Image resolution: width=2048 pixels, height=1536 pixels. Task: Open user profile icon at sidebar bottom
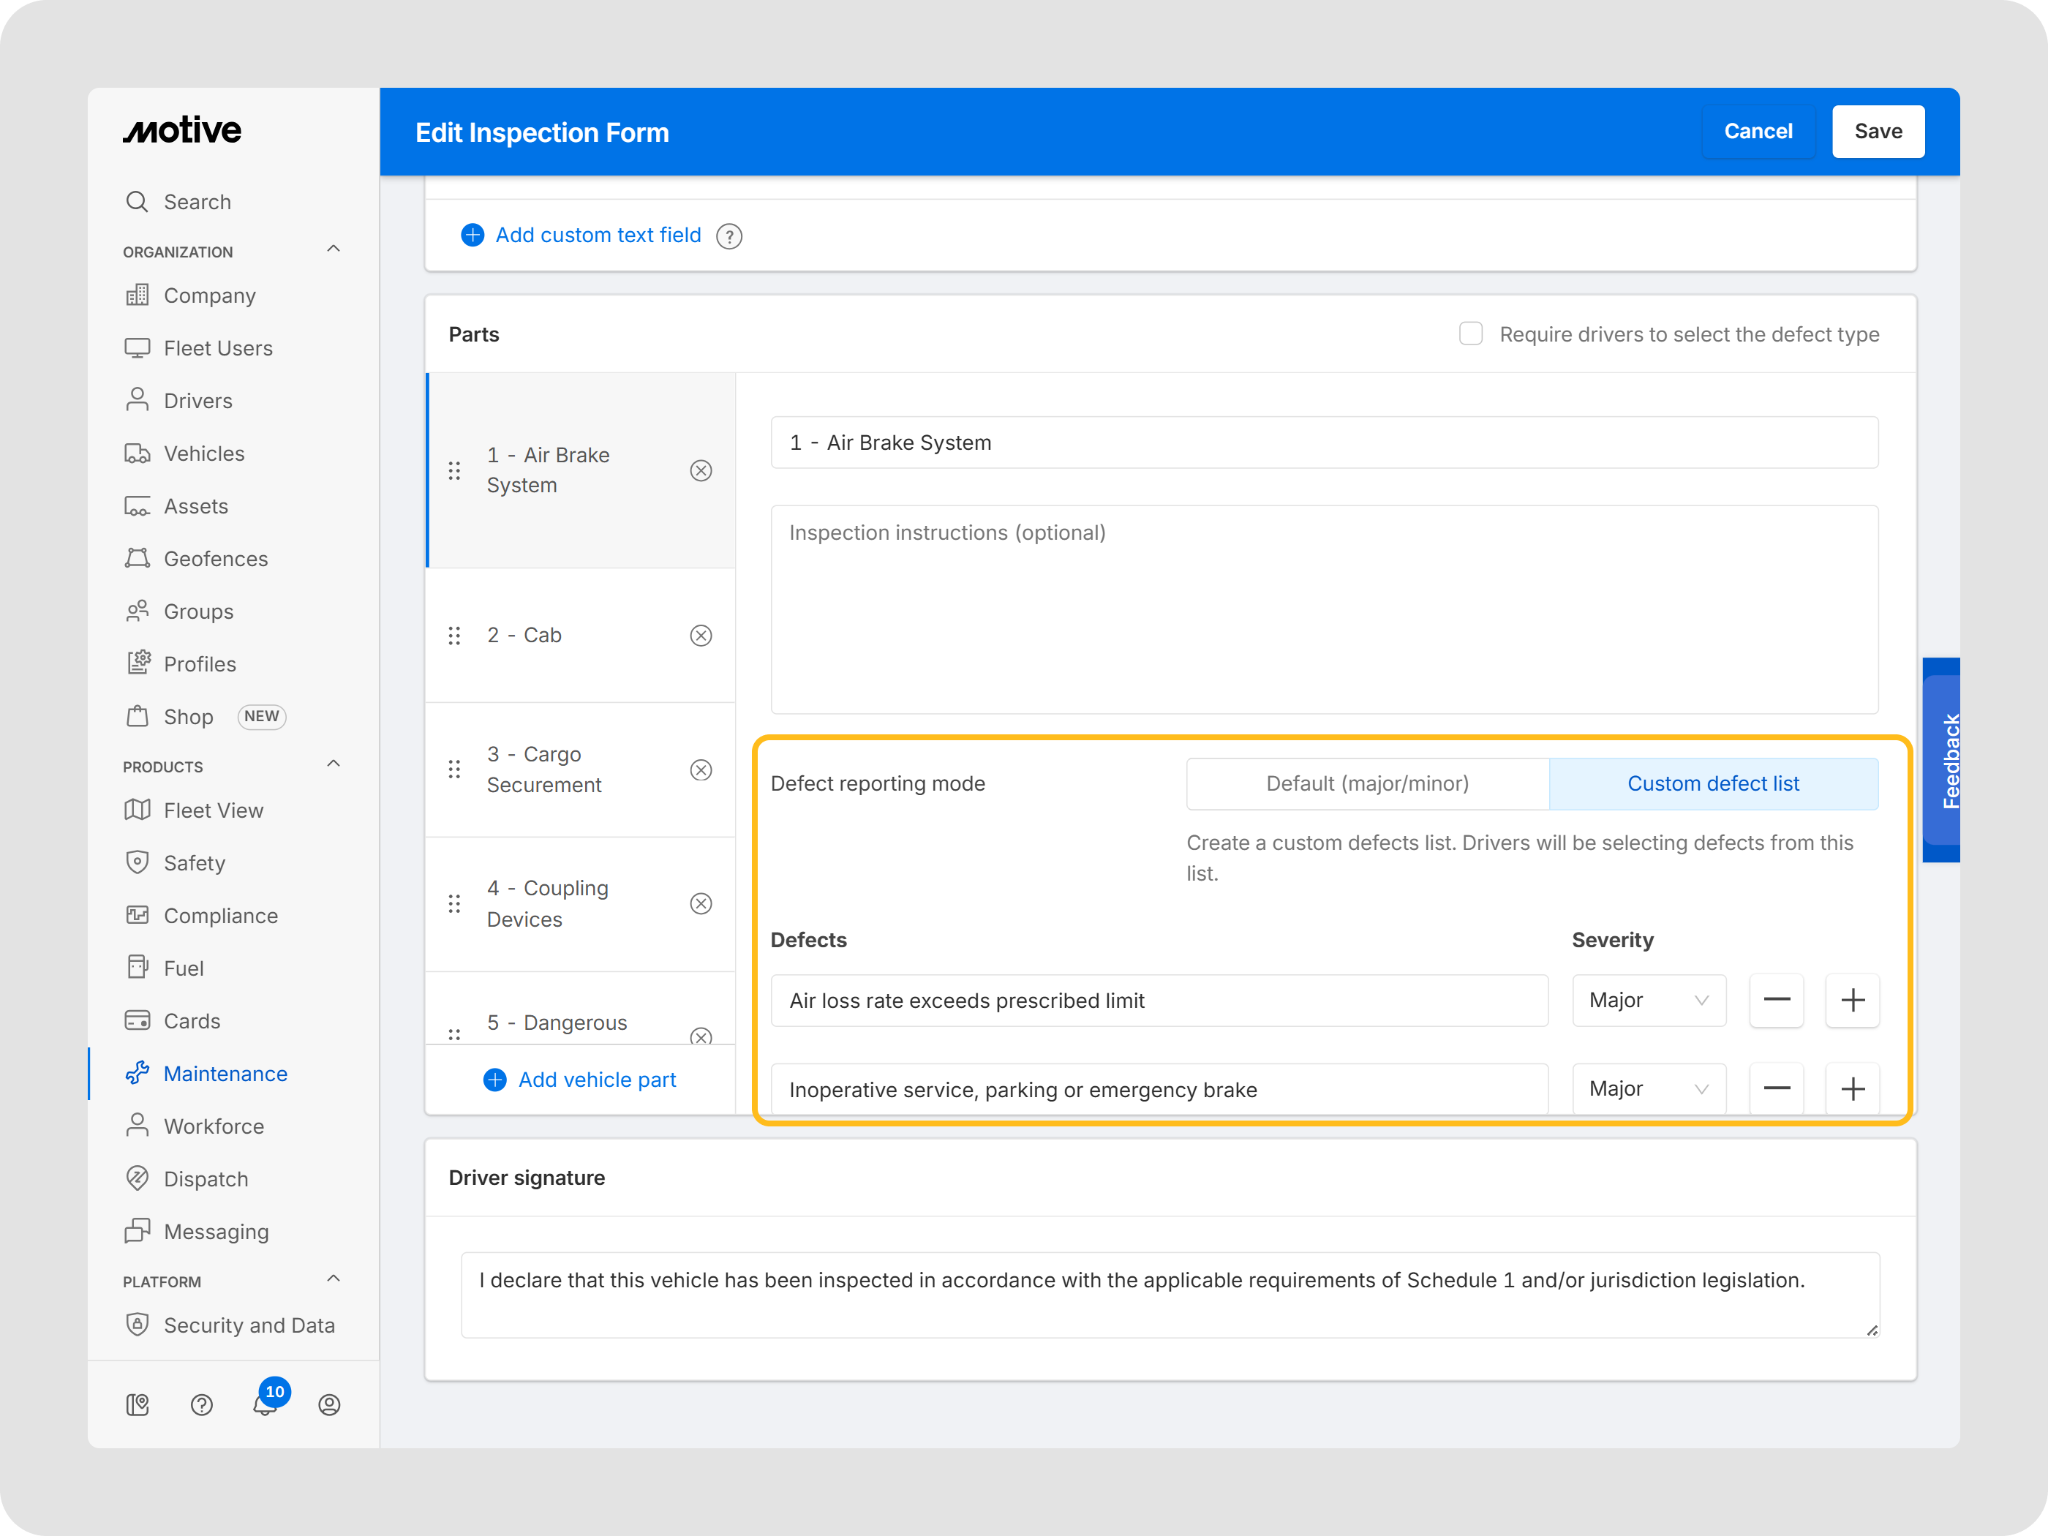(329, 1404)
